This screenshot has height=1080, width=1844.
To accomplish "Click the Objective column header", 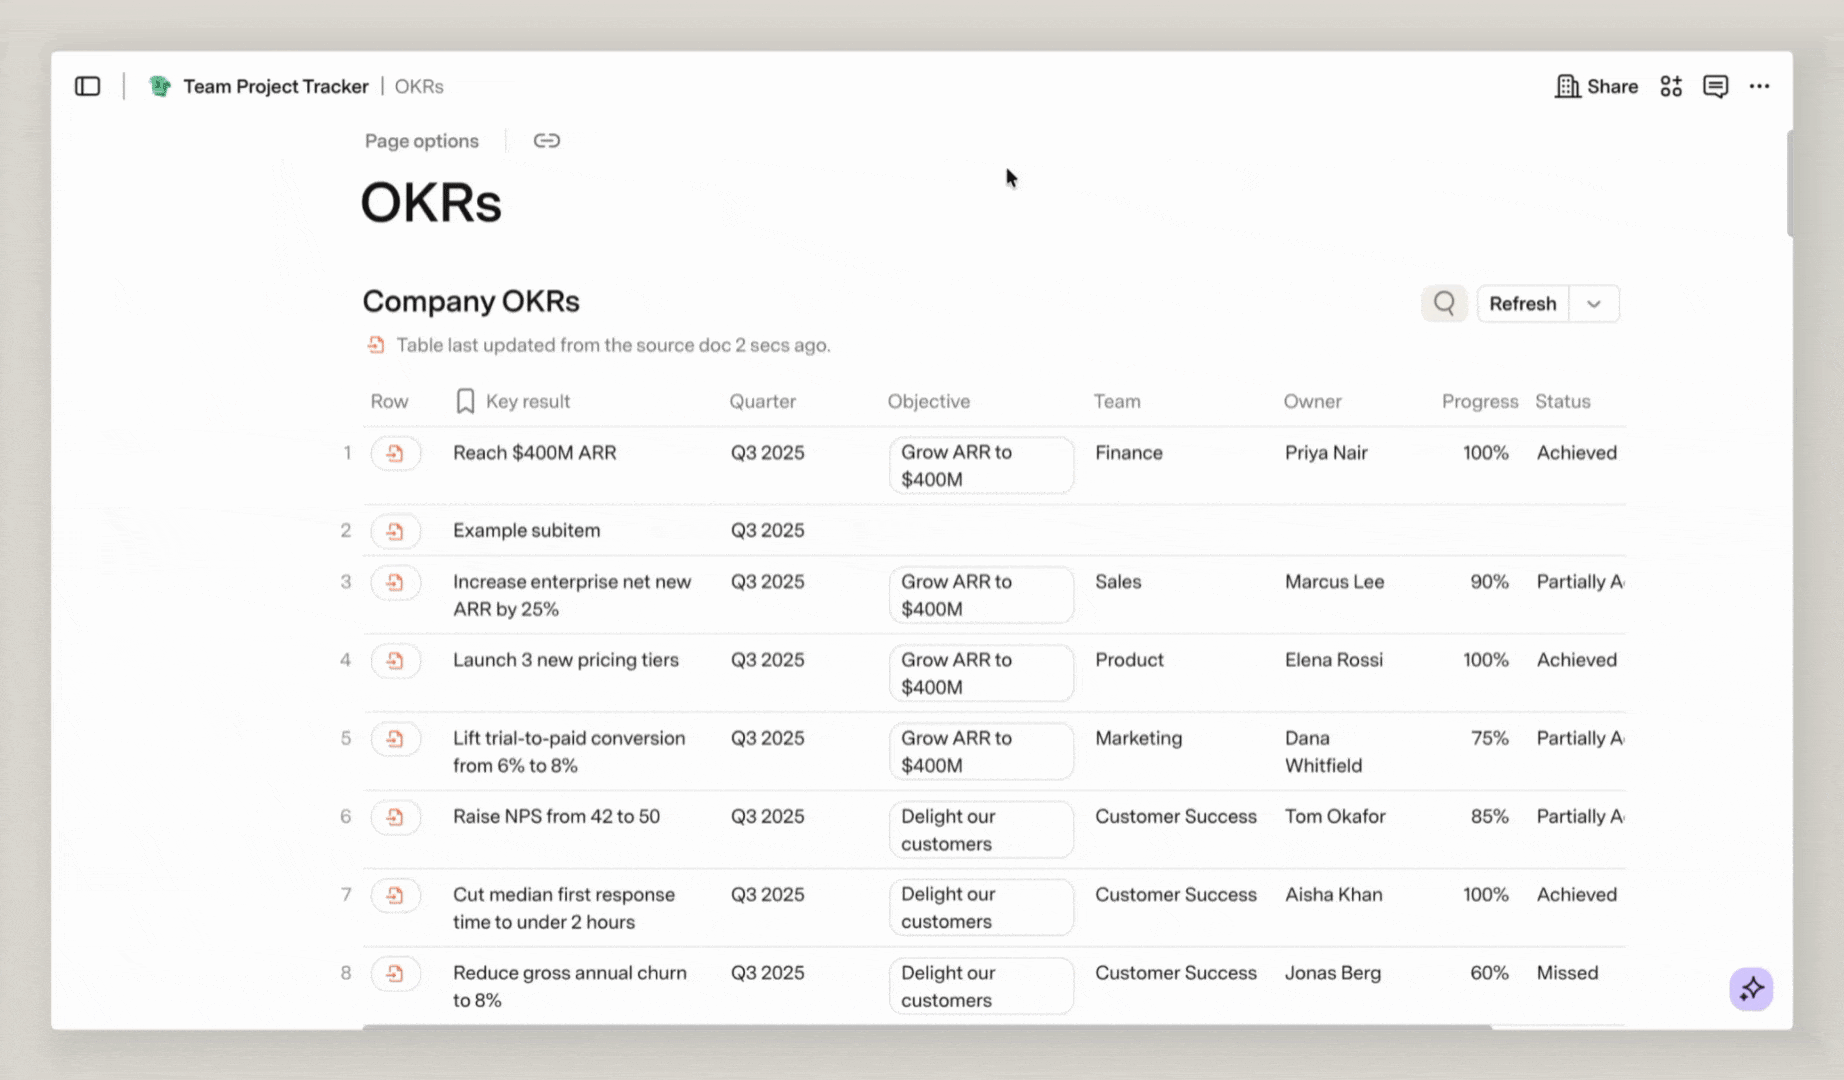I will pyautogui.click(x=928, y=401).
